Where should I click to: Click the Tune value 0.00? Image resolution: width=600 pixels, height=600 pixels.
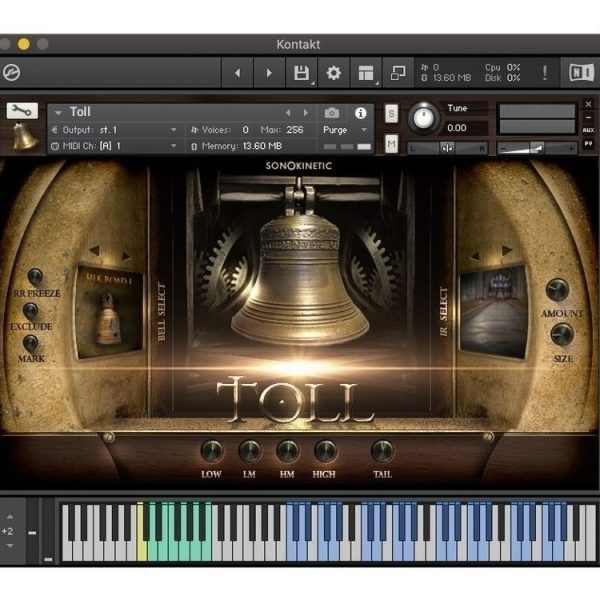(x=457, y=128)
